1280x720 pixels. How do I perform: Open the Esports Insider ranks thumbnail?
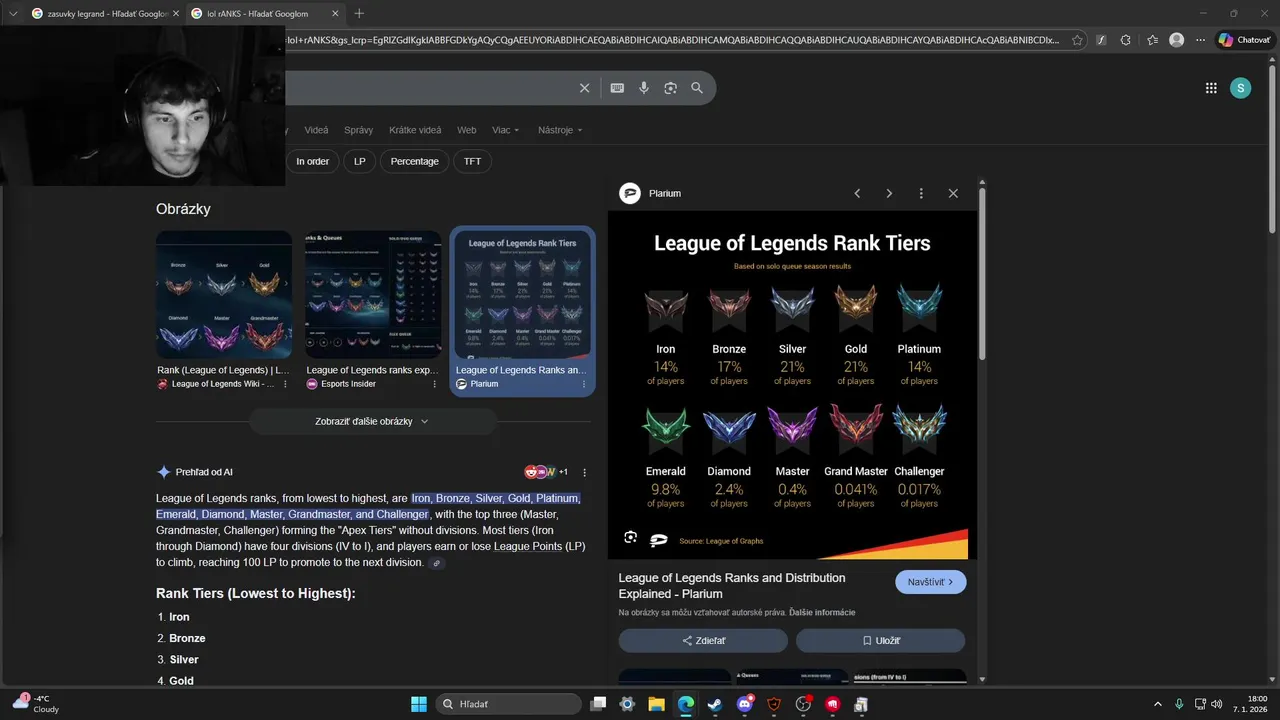tap(373, 294)
